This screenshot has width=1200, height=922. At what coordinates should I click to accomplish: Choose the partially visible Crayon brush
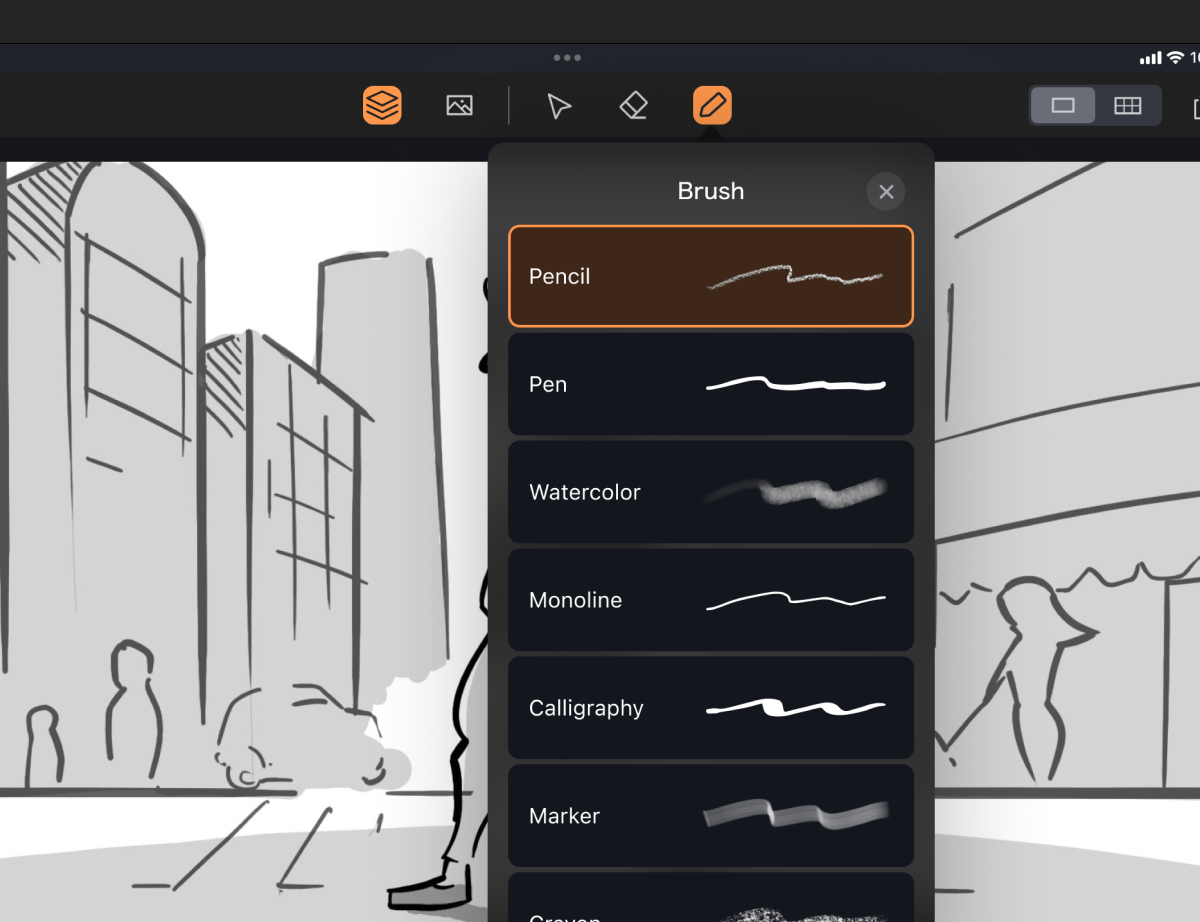pos(711,897)
